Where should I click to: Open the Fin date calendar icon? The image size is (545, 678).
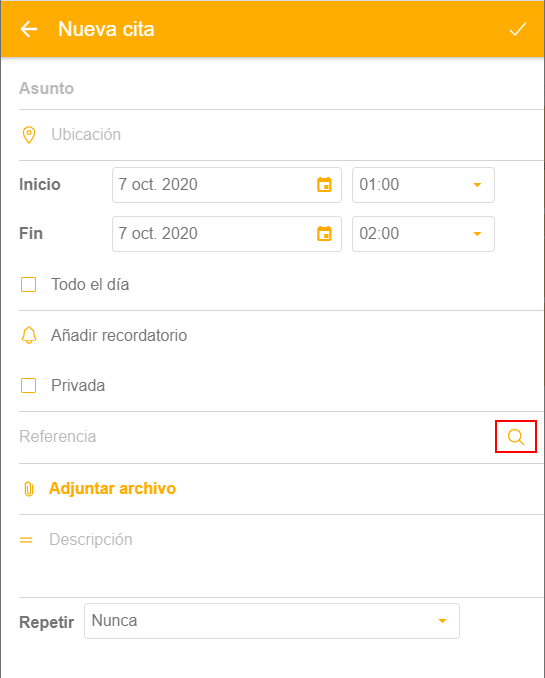324,233
